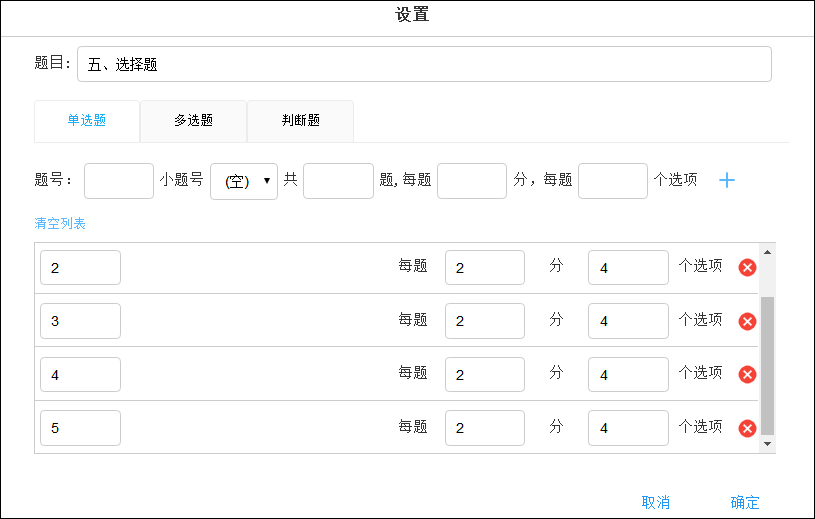Click the options count input before 个选项
Viewport: 815px width, 519px height.
tap(613, 181)
